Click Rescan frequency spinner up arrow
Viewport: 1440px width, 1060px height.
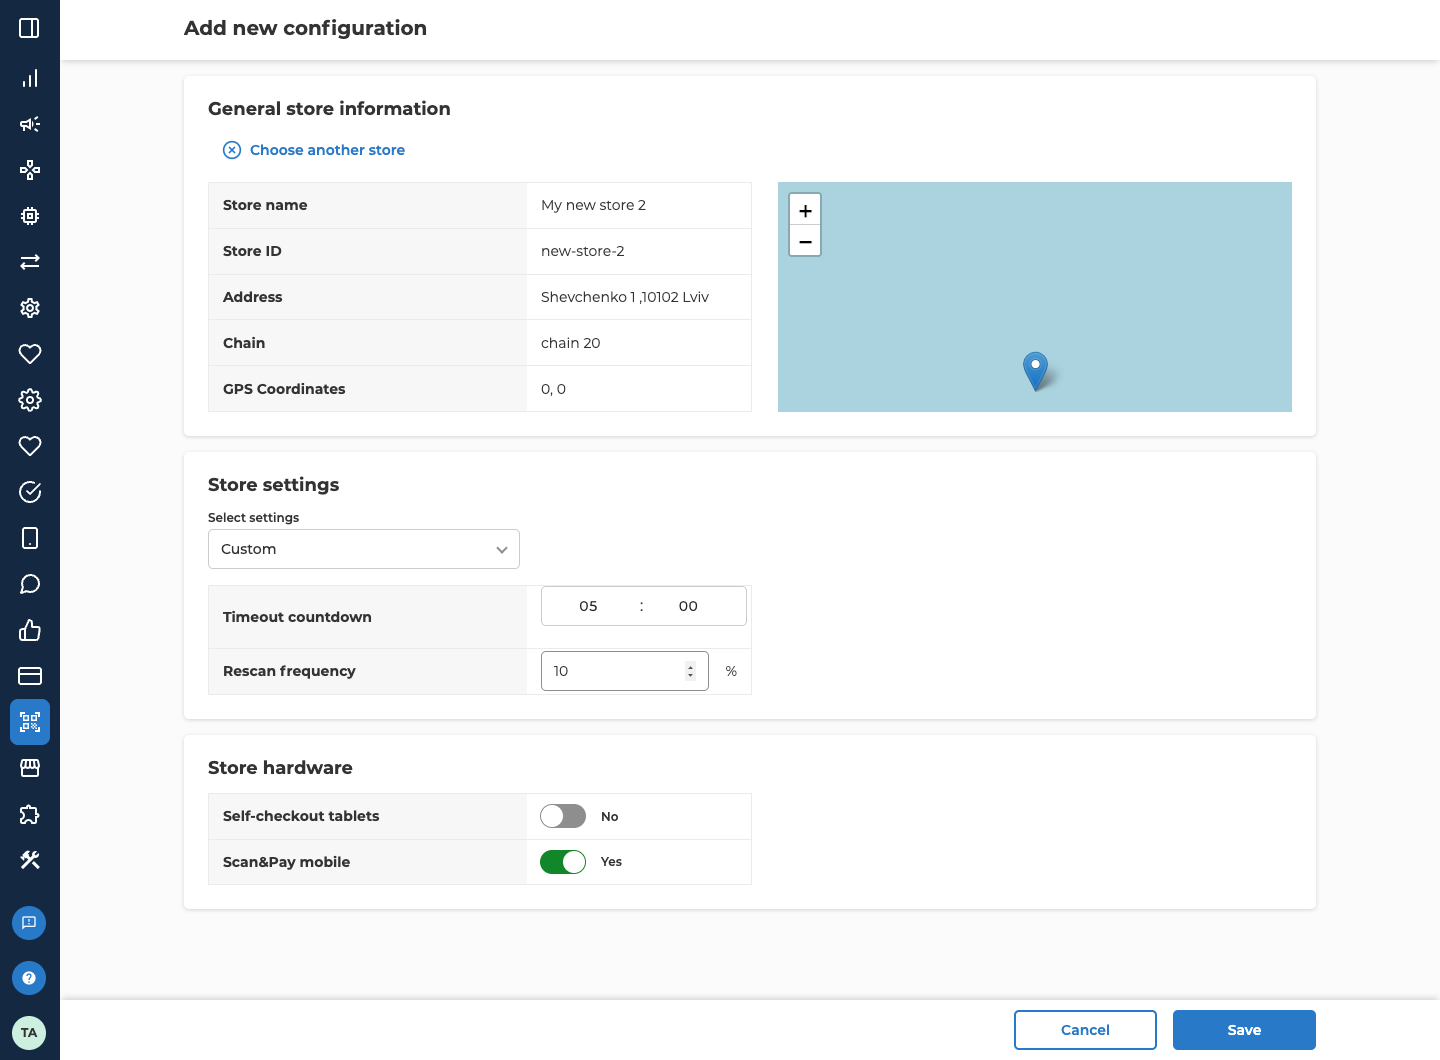tap(690, 667)
